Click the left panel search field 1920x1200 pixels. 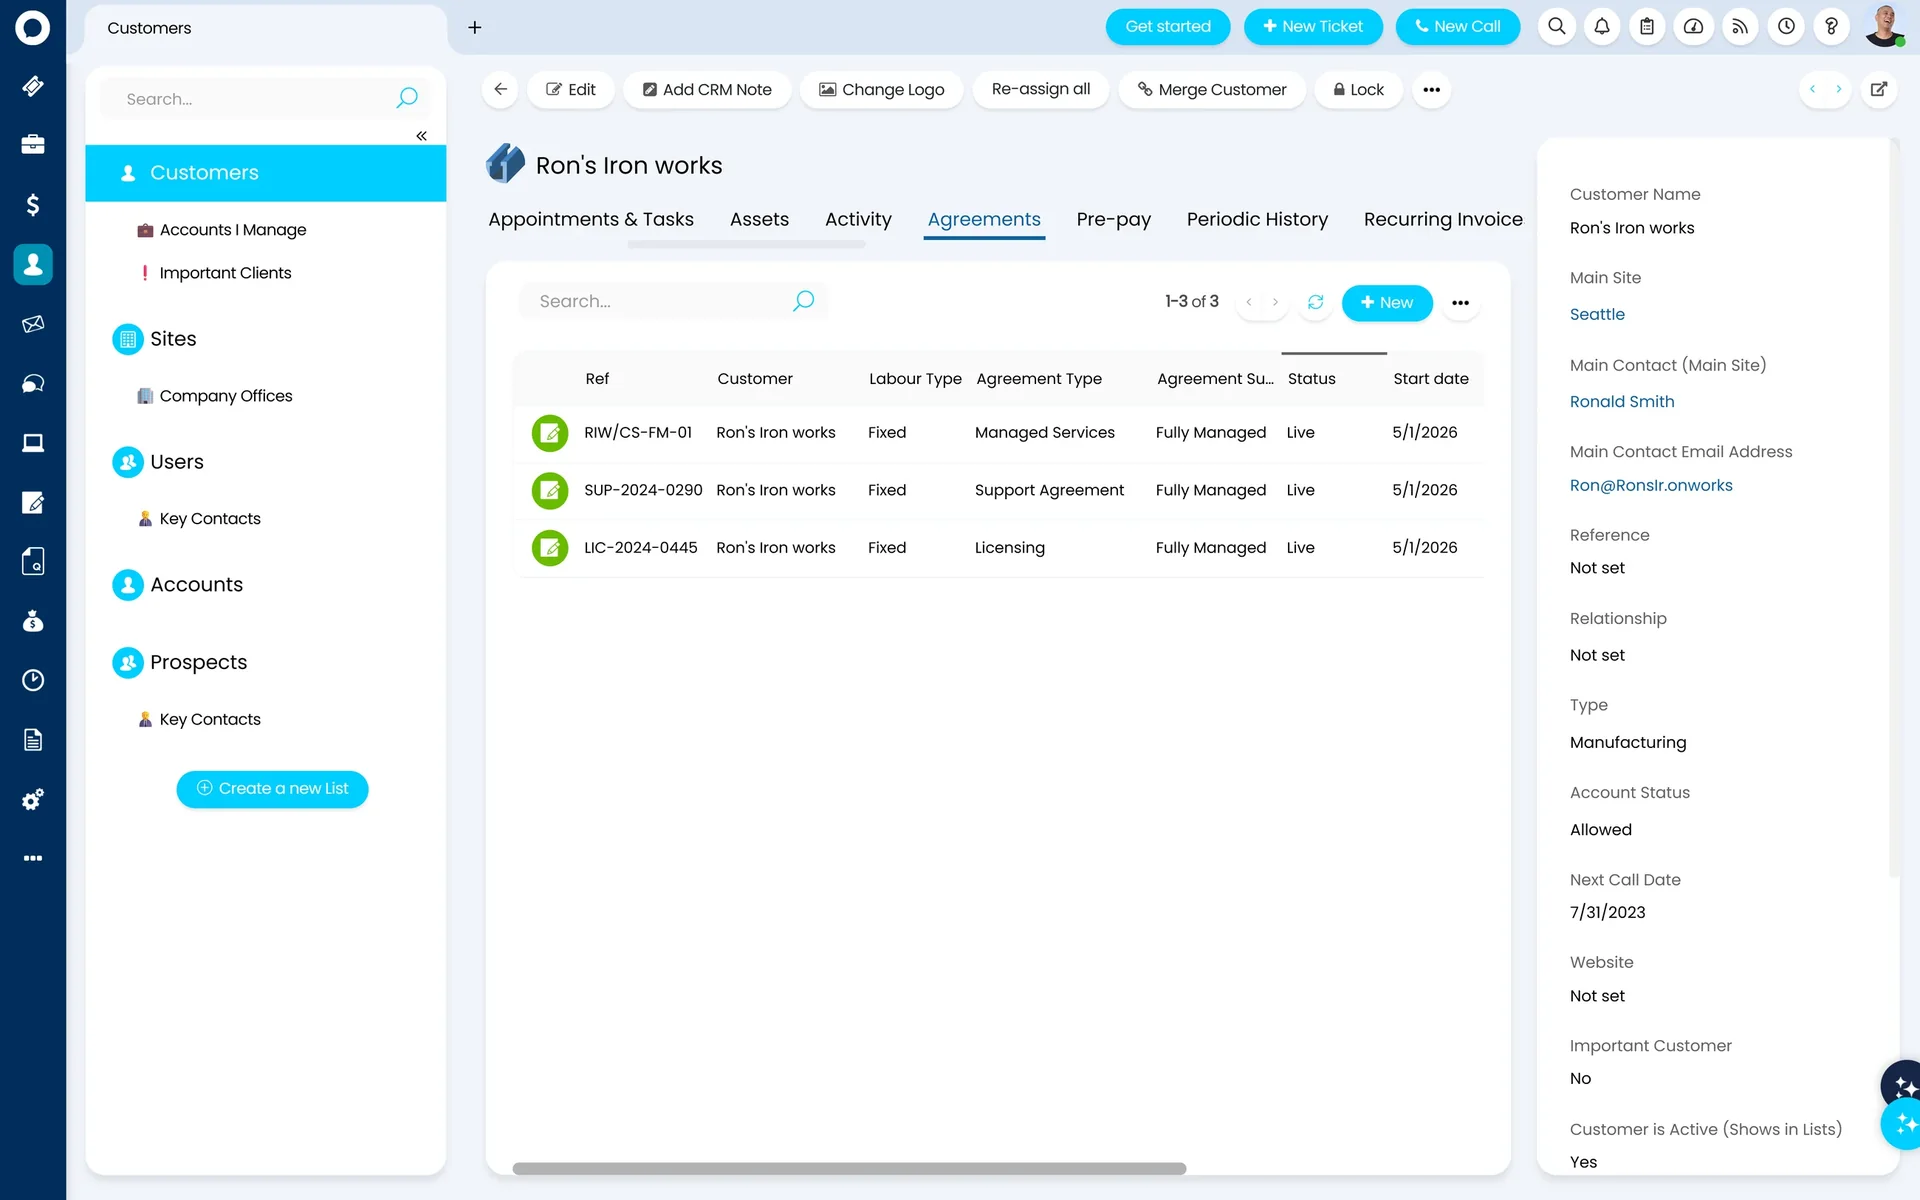click(265, 98)
